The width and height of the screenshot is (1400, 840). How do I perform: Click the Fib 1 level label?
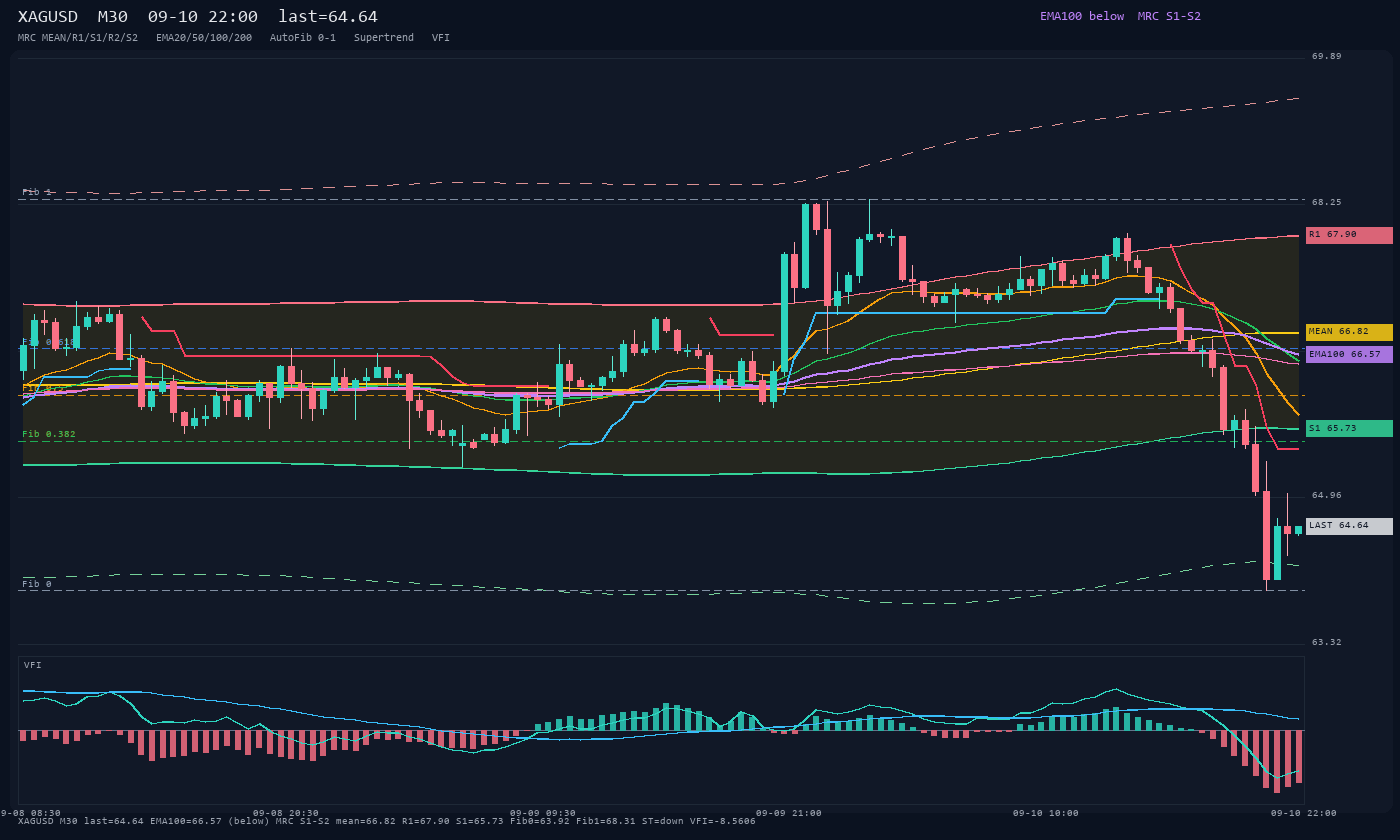coord(37,192)
